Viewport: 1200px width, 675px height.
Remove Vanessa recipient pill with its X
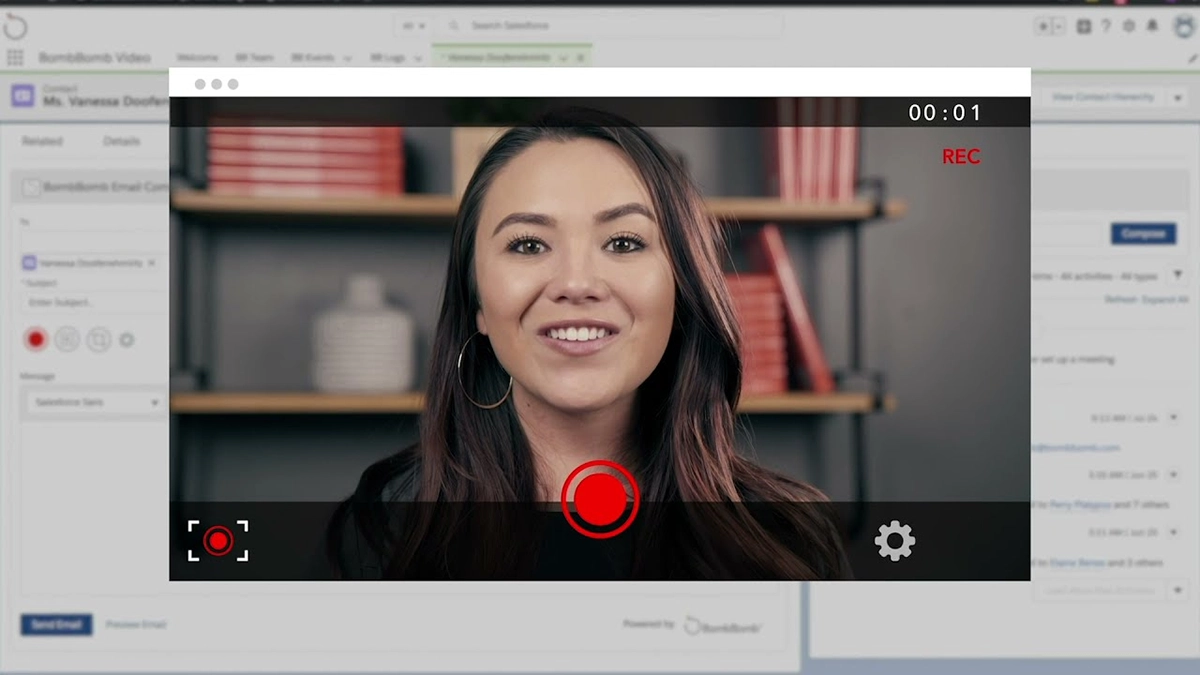click(x=151, y=263)
